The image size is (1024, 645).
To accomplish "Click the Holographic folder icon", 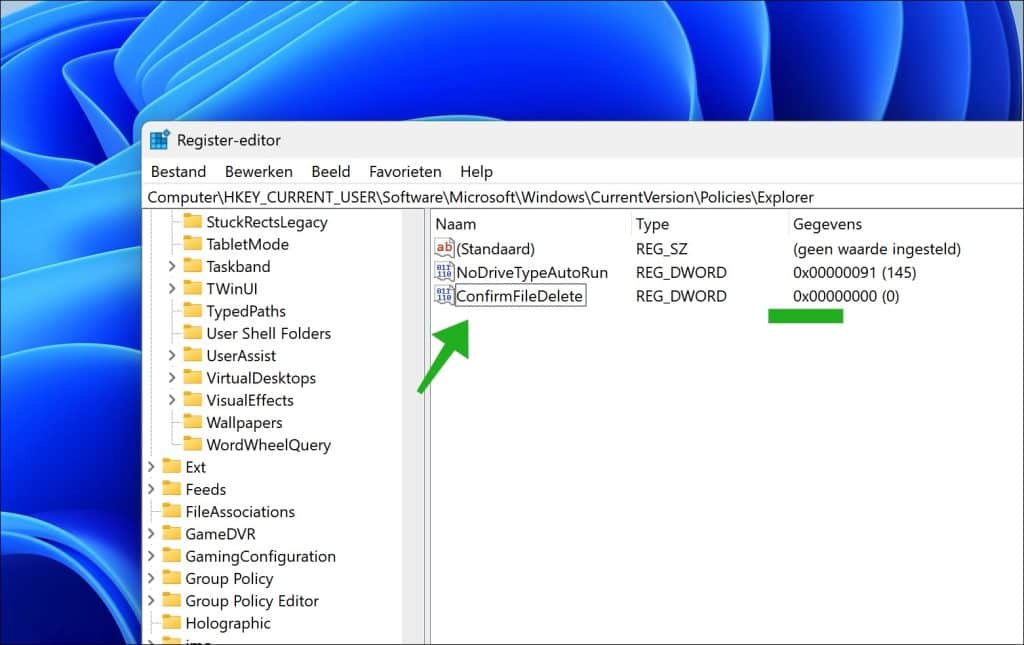I will coord(172,623).
